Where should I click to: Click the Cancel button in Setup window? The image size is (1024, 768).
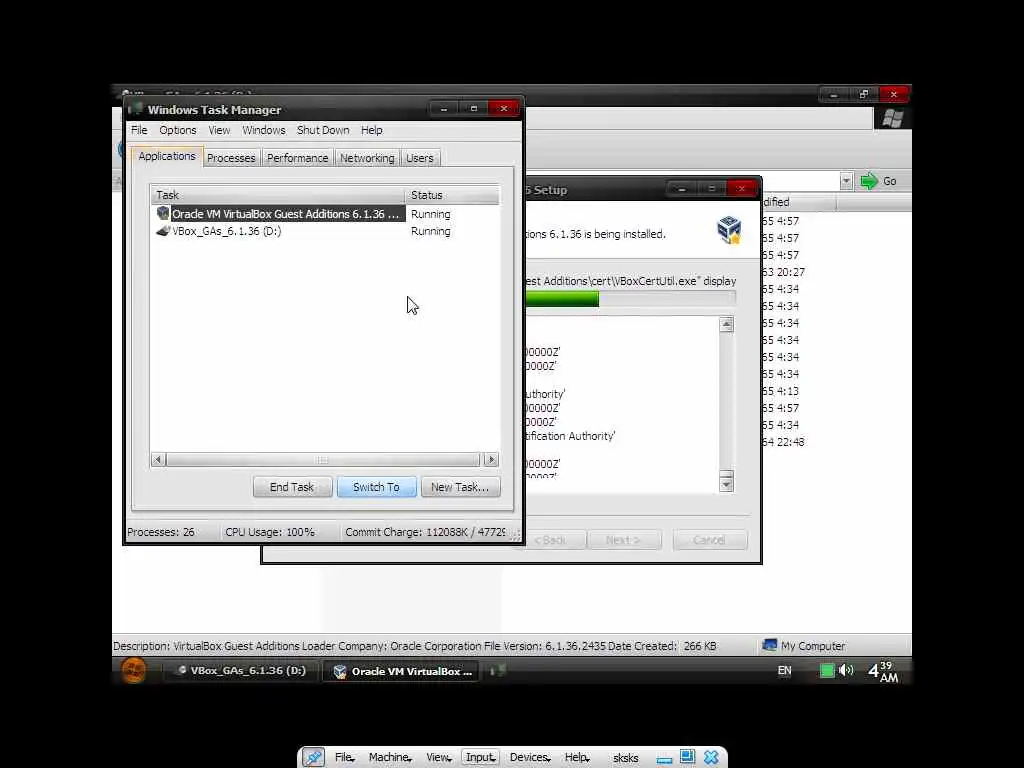click(710, 540)
